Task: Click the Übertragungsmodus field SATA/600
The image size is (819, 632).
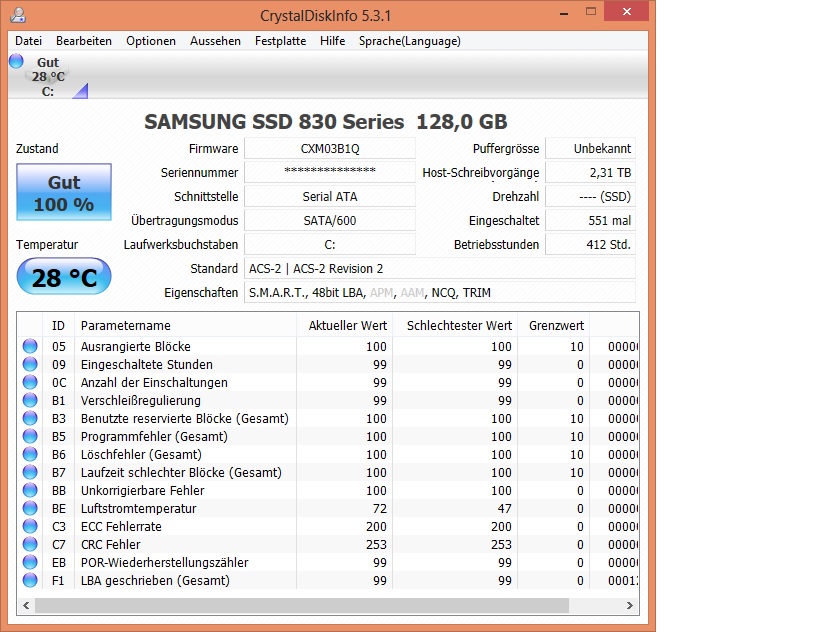Action: (330, 221)
